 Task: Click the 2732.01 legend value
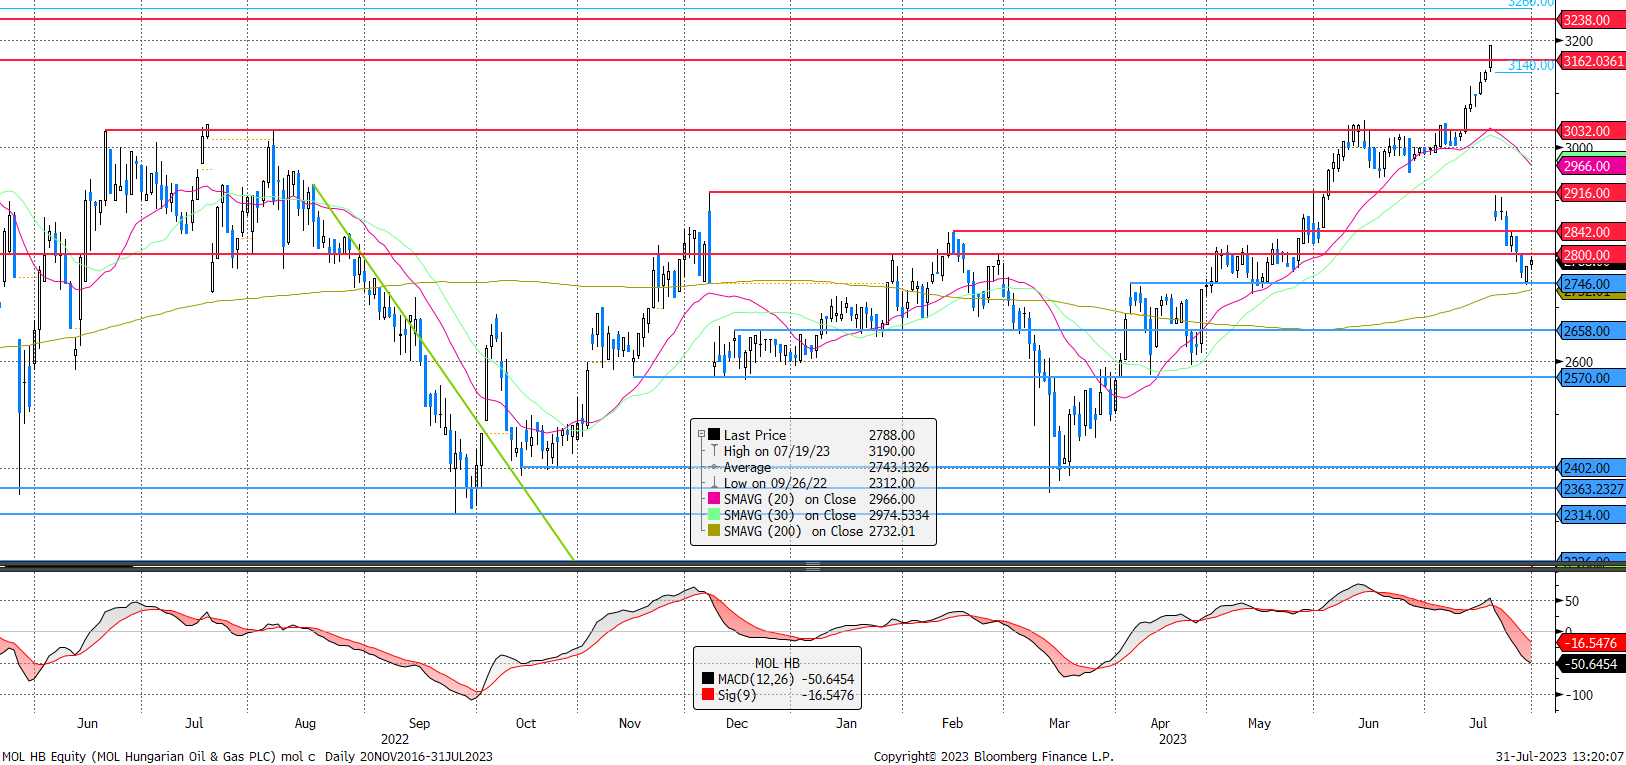pos(892,531)
